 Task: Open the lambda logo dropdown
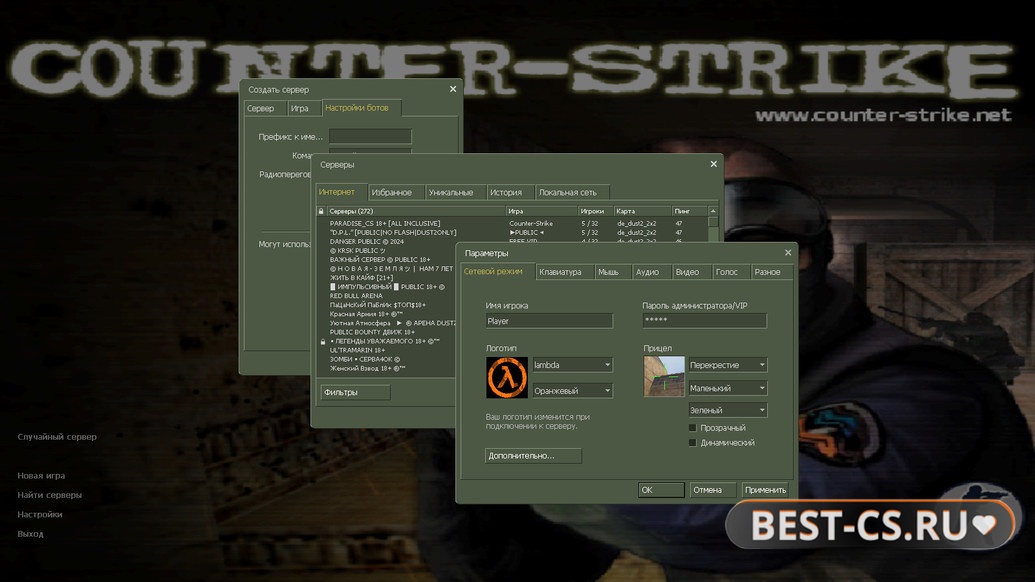coord(572,365)
